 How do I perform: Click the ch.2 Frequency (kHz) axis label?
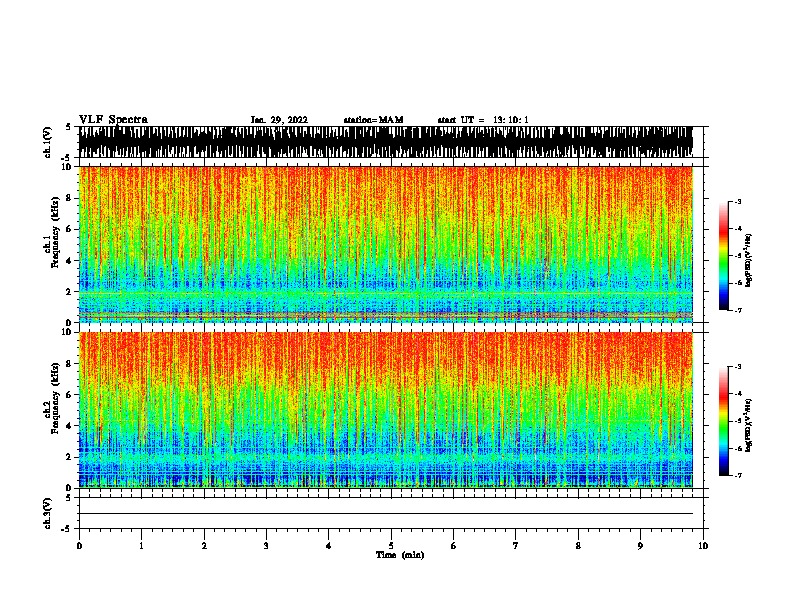(52, 398)
